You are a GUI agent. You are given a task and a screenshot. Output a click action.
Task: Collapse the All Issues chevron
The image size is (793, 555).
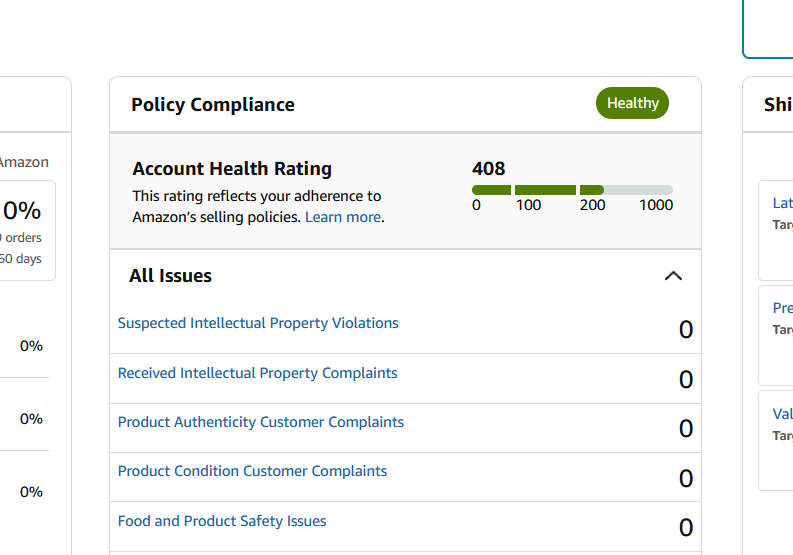(673, 276)
